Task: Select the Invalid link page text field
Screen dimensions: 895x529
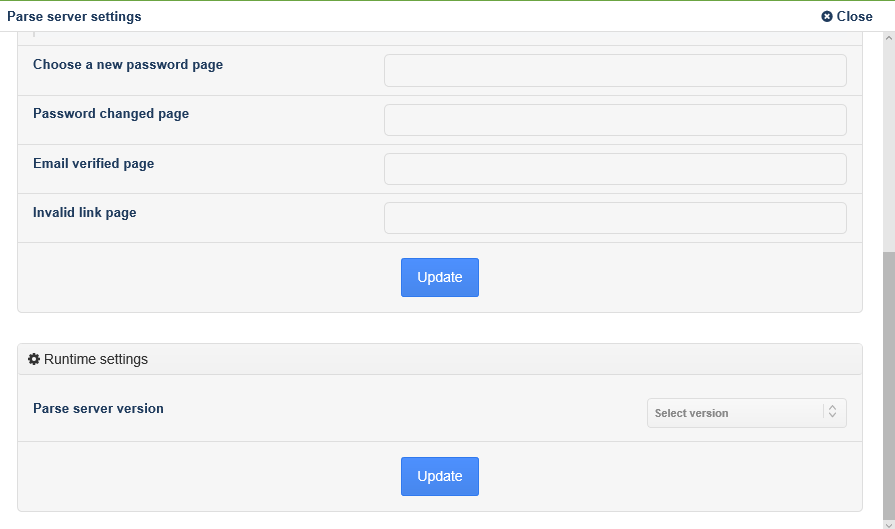Action: pyautogui.click(x=615, y=218)
